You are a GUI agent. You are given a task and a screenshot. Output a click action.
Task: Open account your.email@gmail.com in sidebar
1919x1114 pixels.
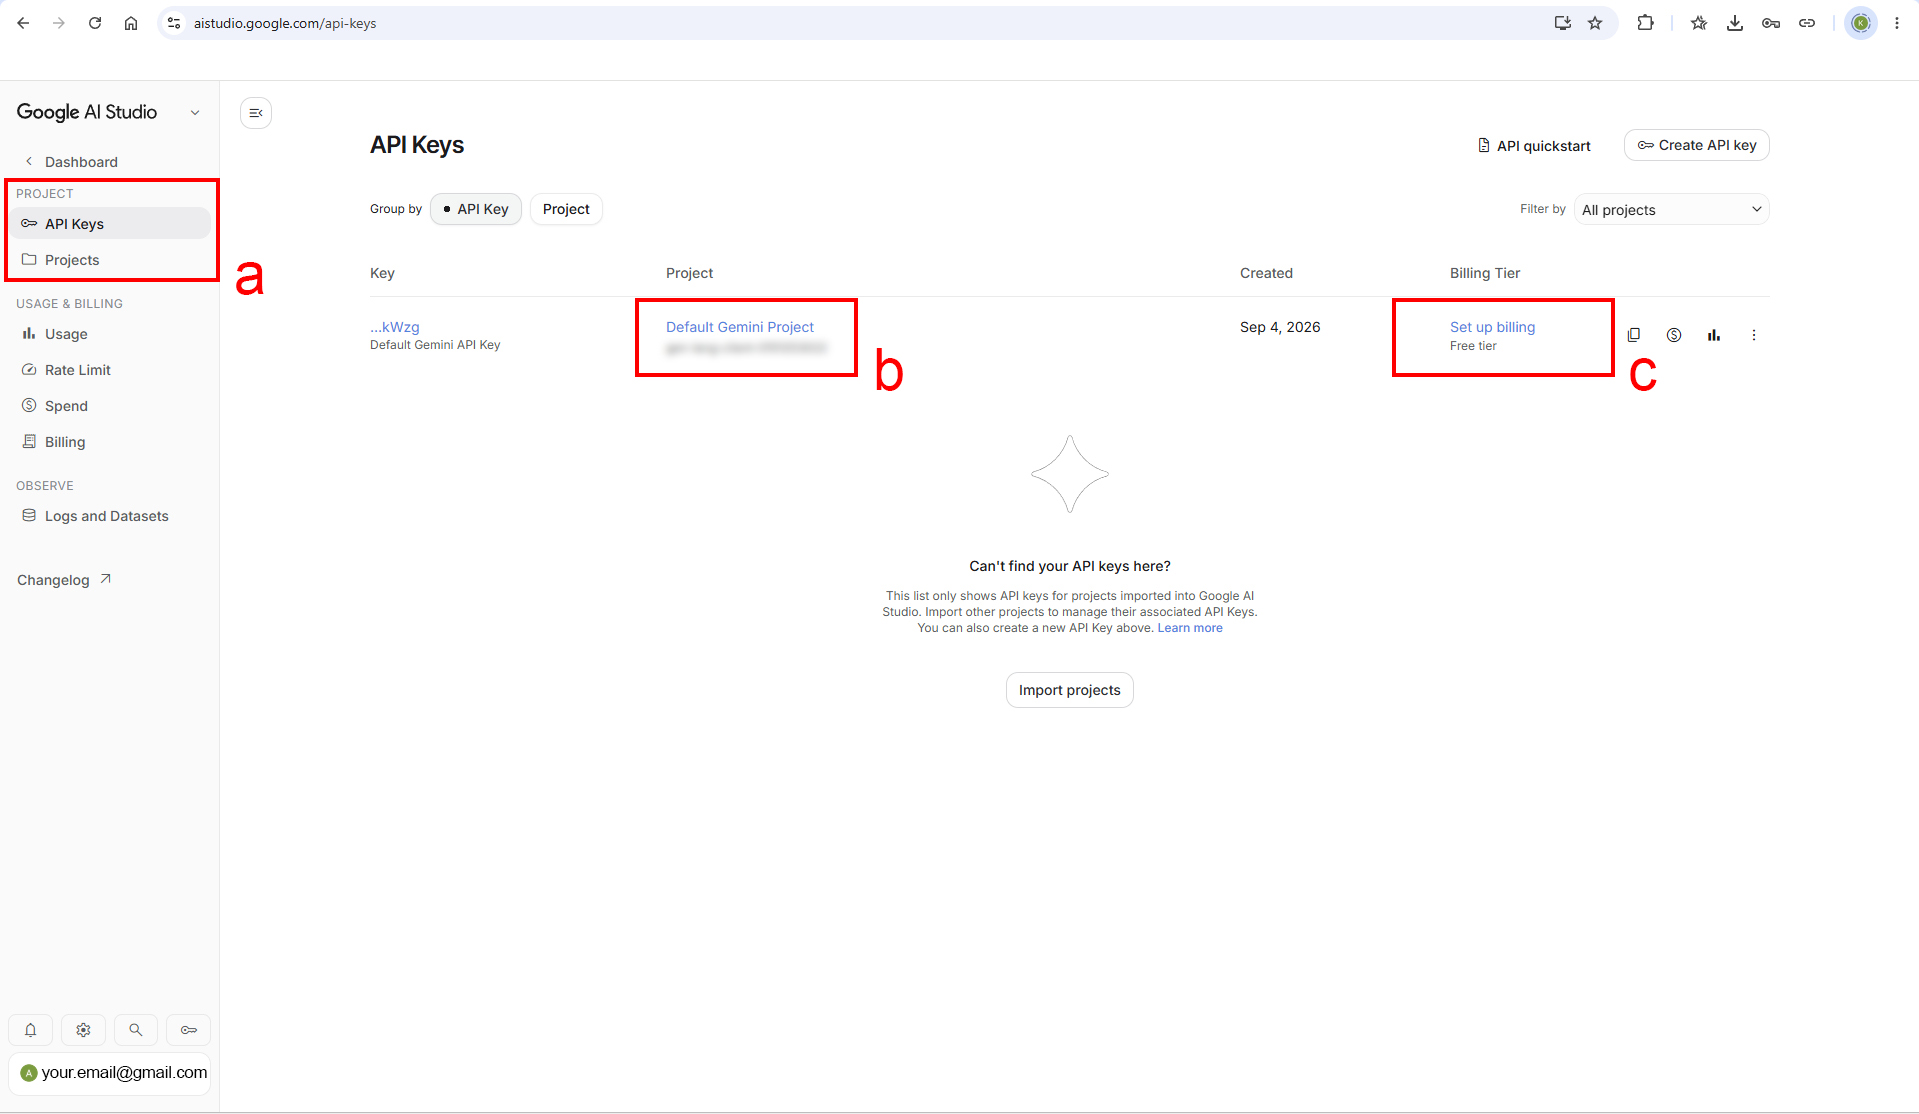[110, 1073]
